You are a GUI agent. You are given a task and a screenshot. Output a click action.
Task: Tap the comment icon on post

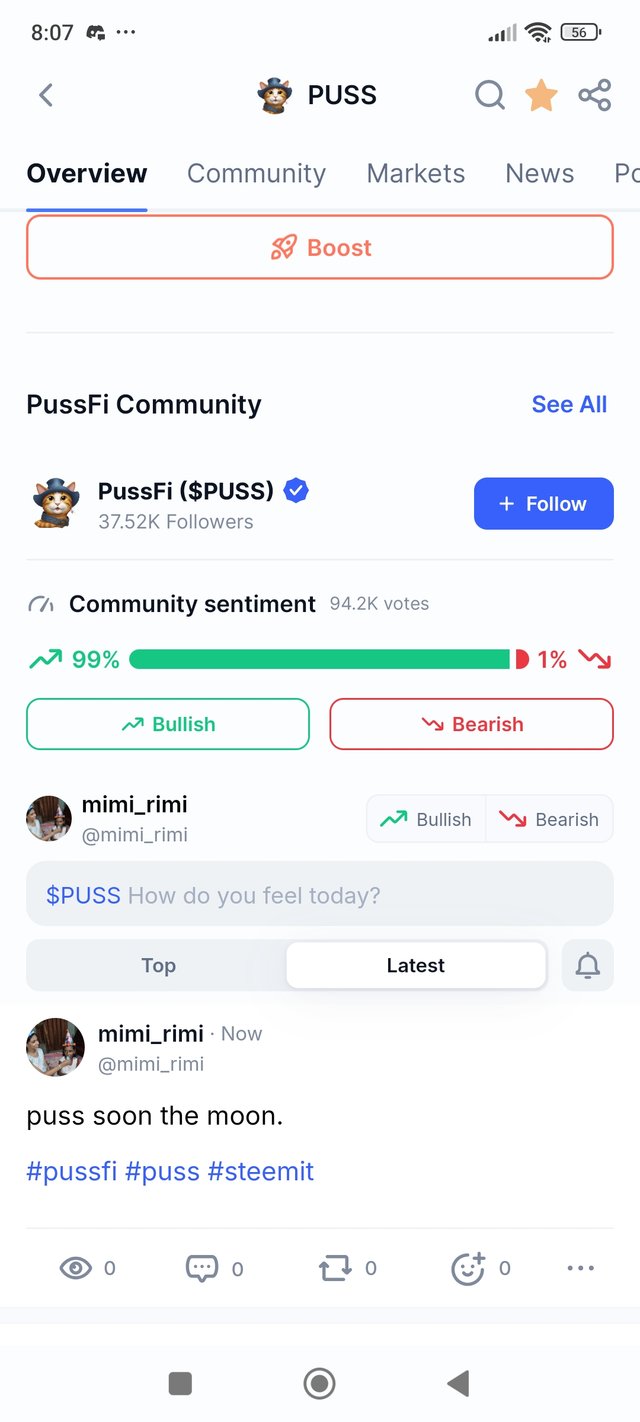tap(202, 1268)
